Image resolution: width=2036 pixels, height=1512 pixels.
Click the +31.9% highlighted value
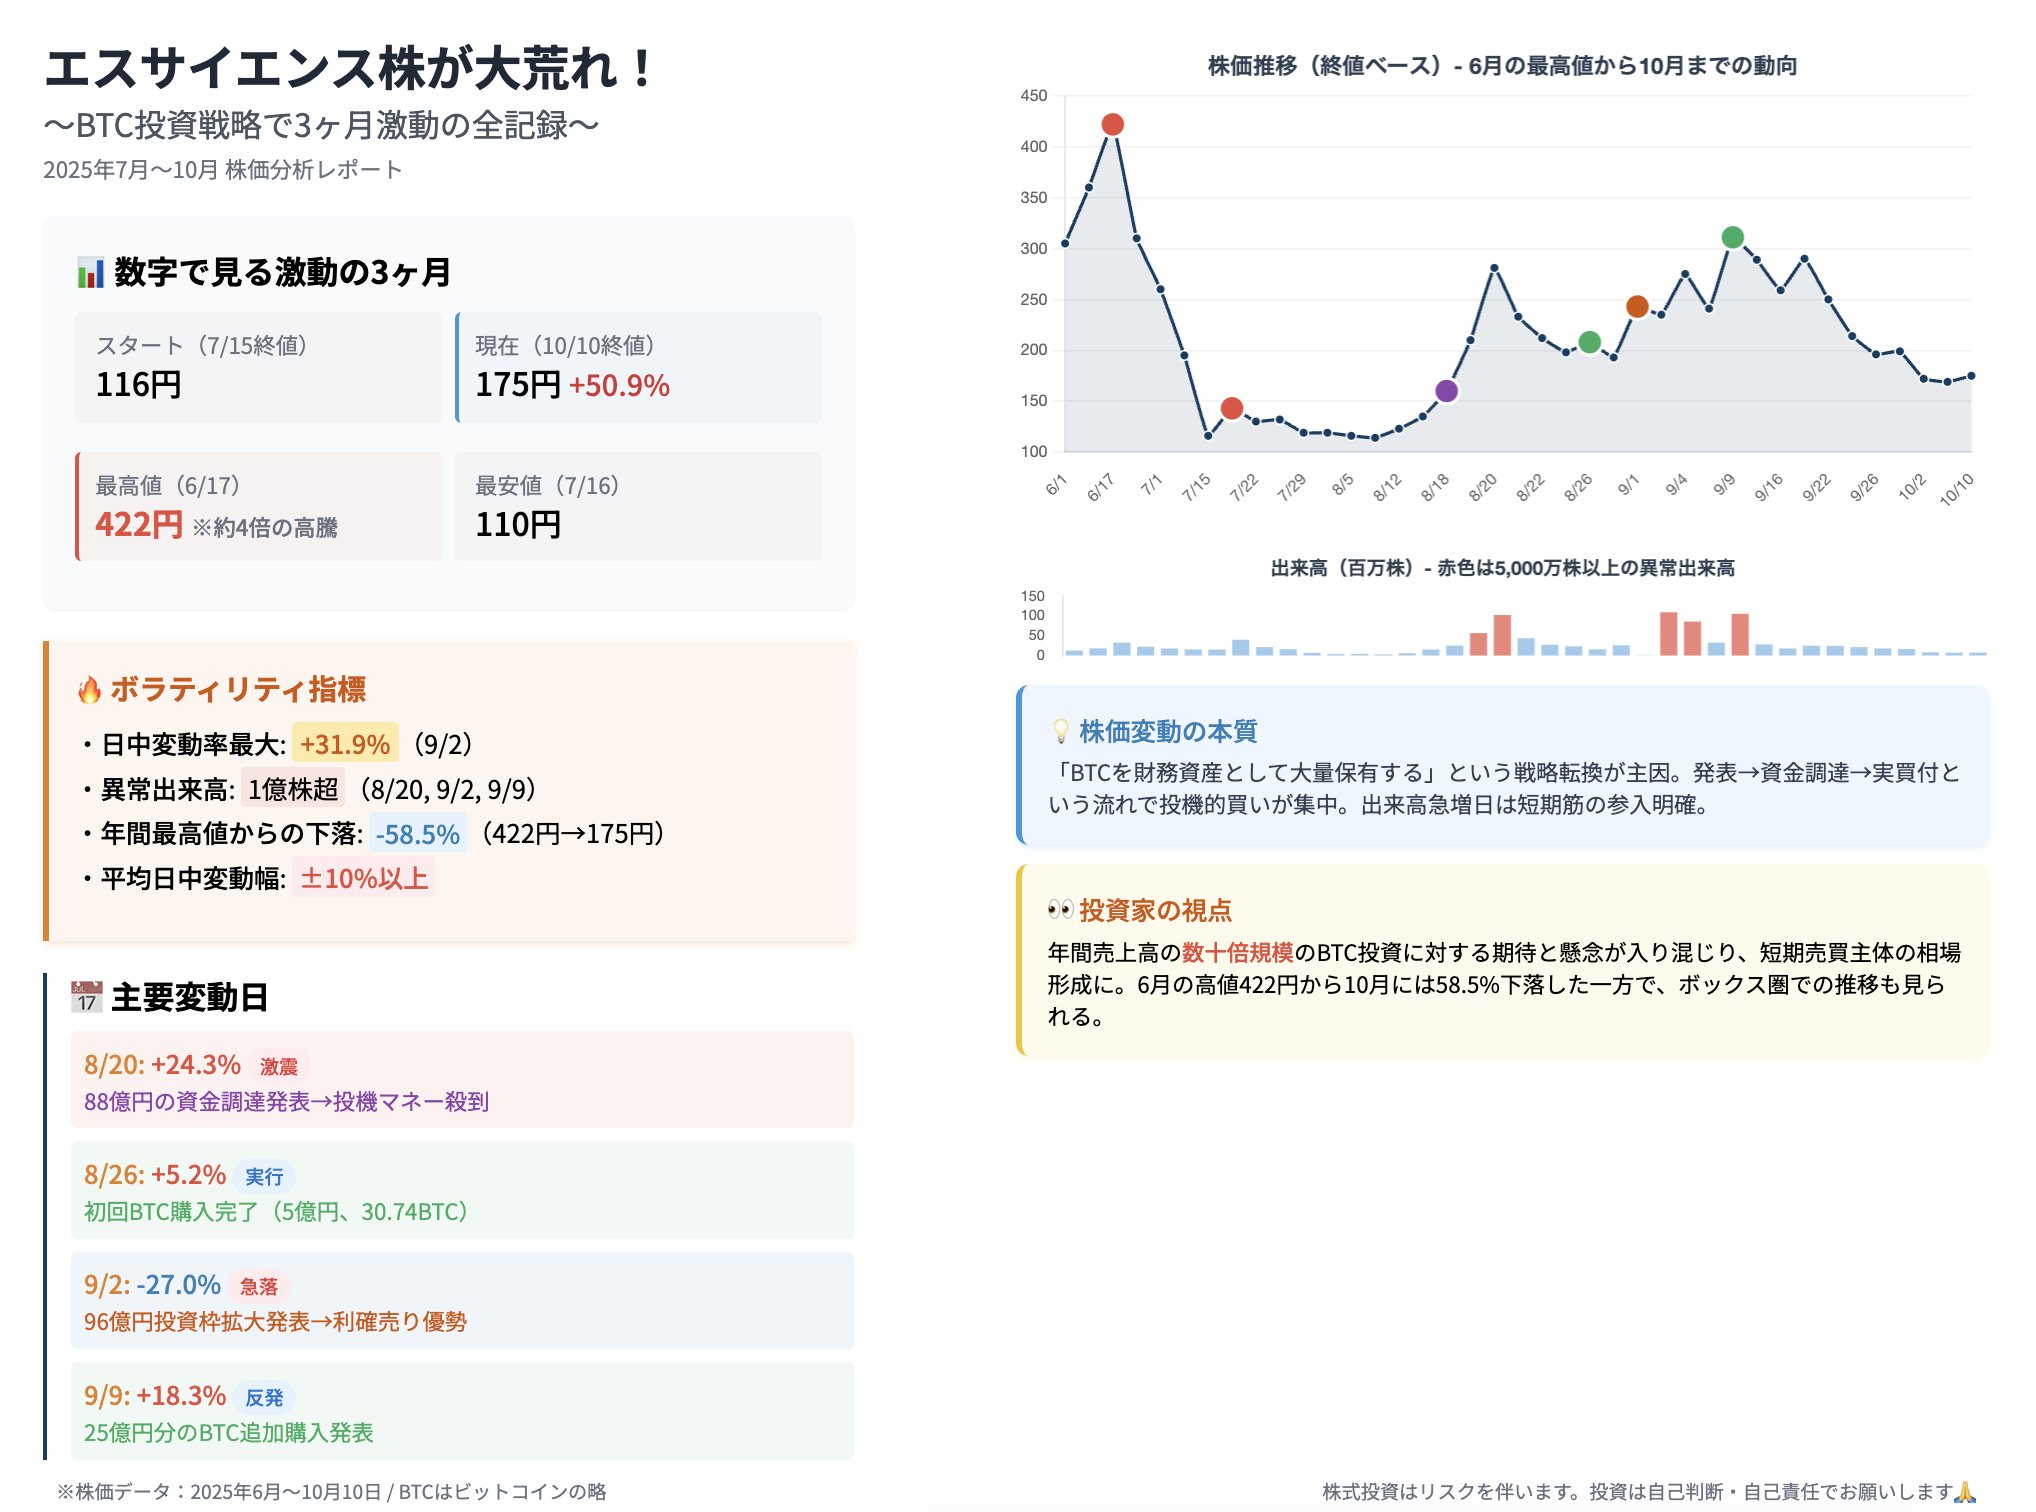(345, 745)
